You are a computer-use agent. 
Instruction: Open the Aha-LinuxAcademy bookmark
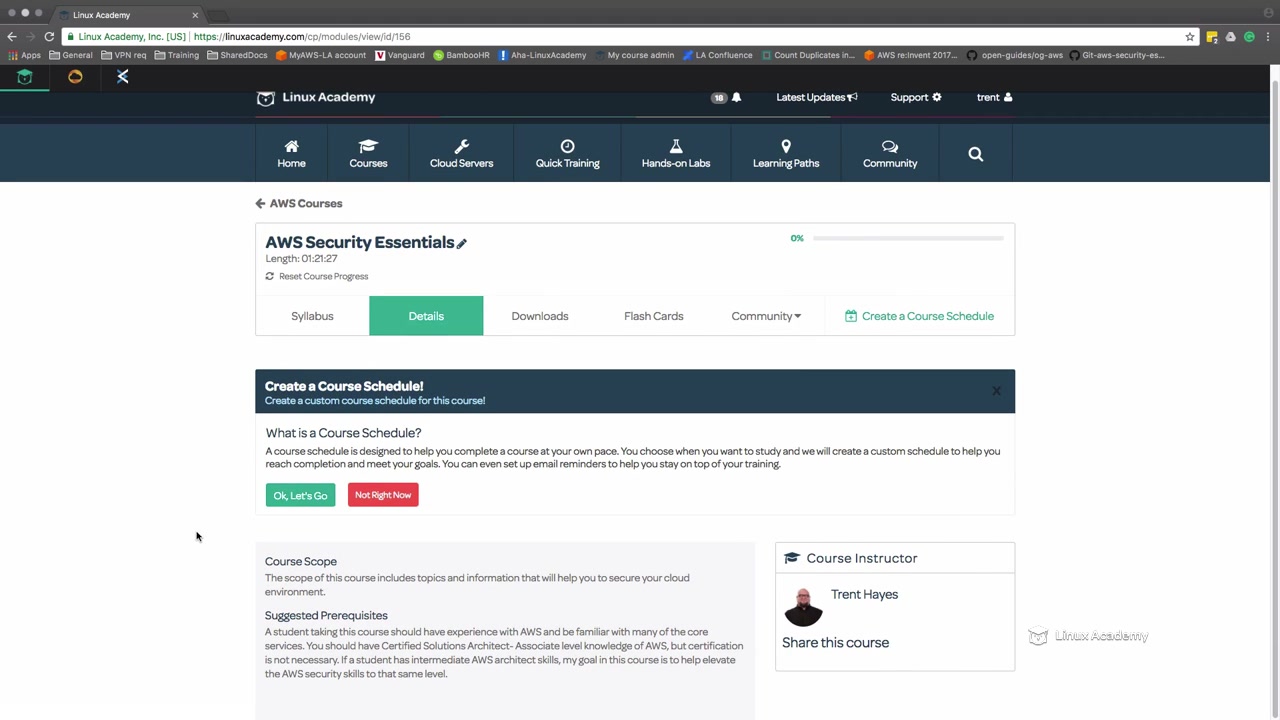pos(543,55)
